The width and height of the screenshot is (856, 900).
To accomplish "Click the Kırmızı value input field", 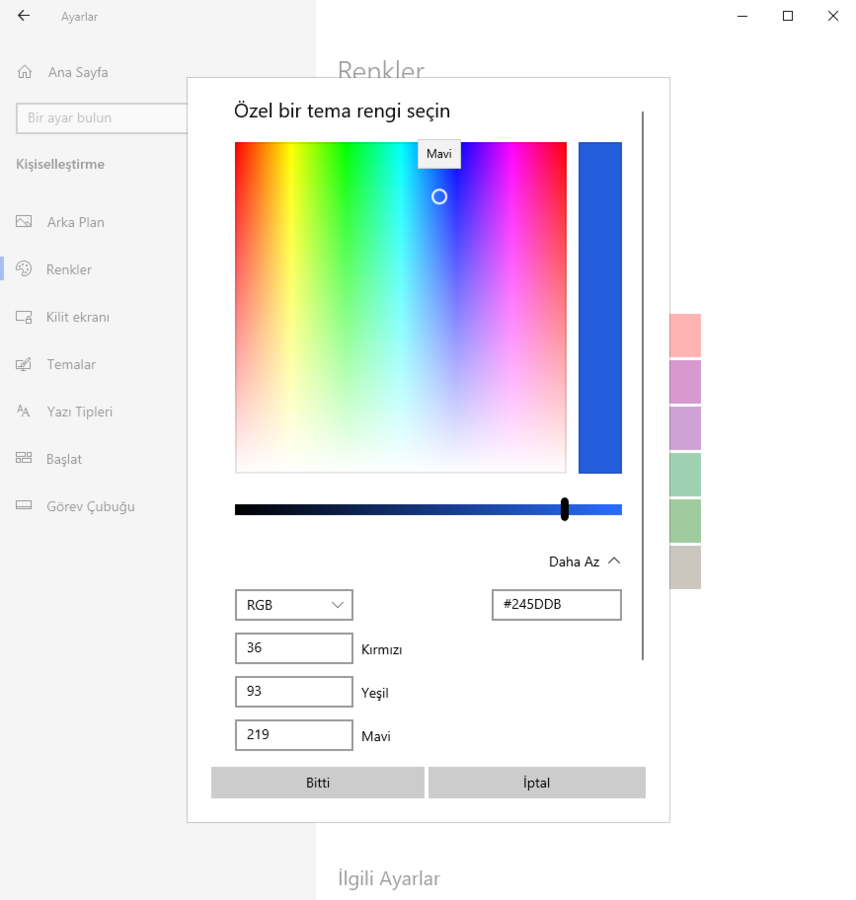I will coord(293,648).
